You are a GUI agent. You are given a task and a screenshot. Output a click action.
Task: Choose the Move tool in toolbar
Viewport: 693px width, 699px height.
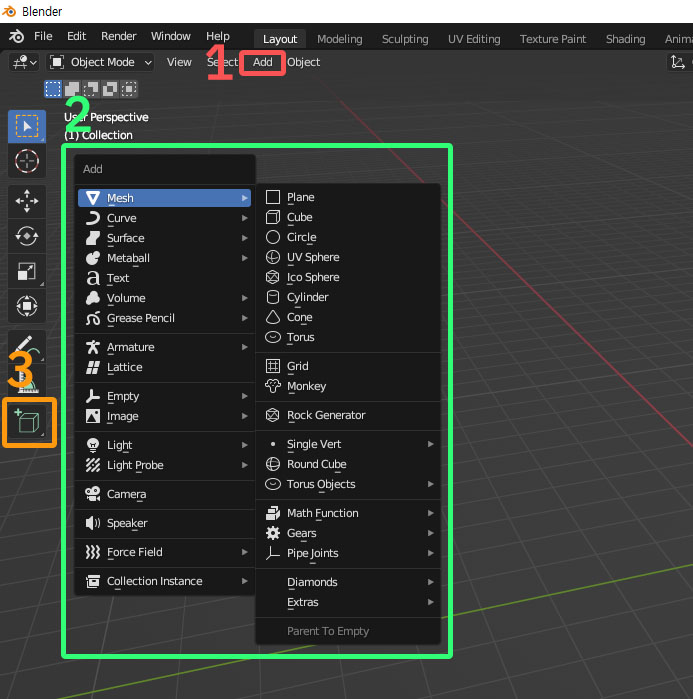[27, 201]
